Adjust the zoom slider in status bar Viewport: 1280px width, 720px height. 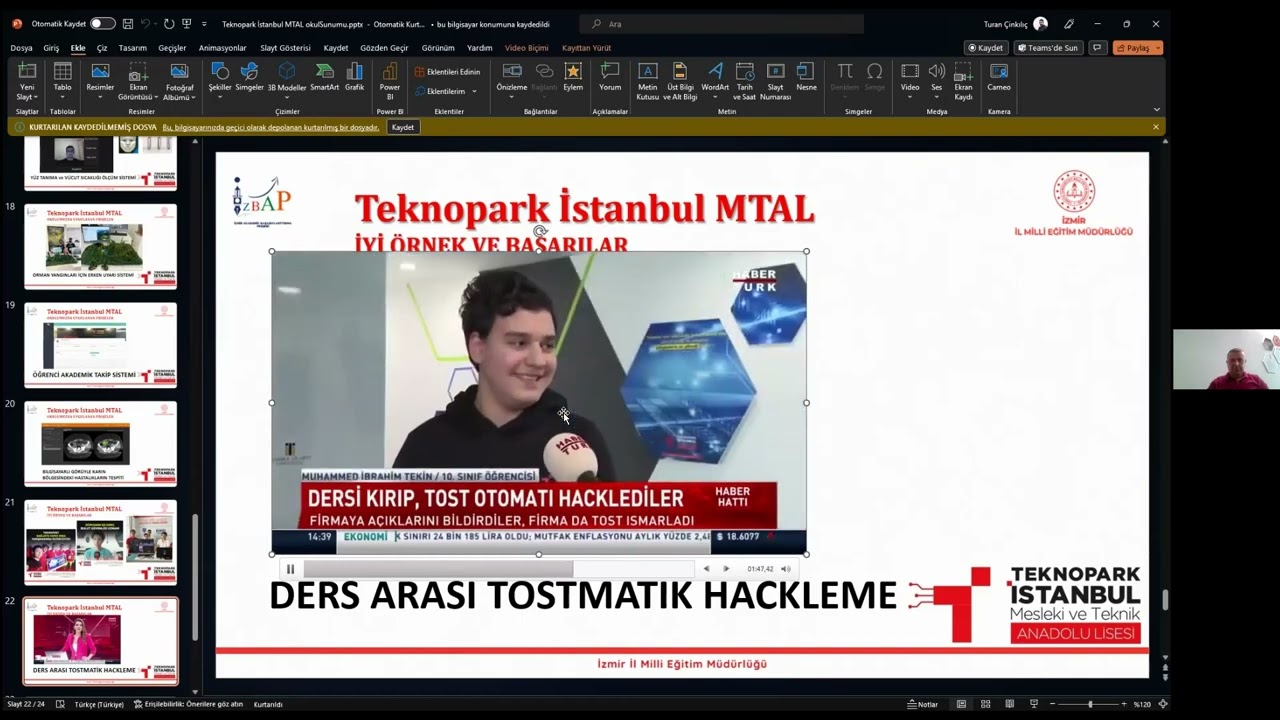tap(1090, 704)
